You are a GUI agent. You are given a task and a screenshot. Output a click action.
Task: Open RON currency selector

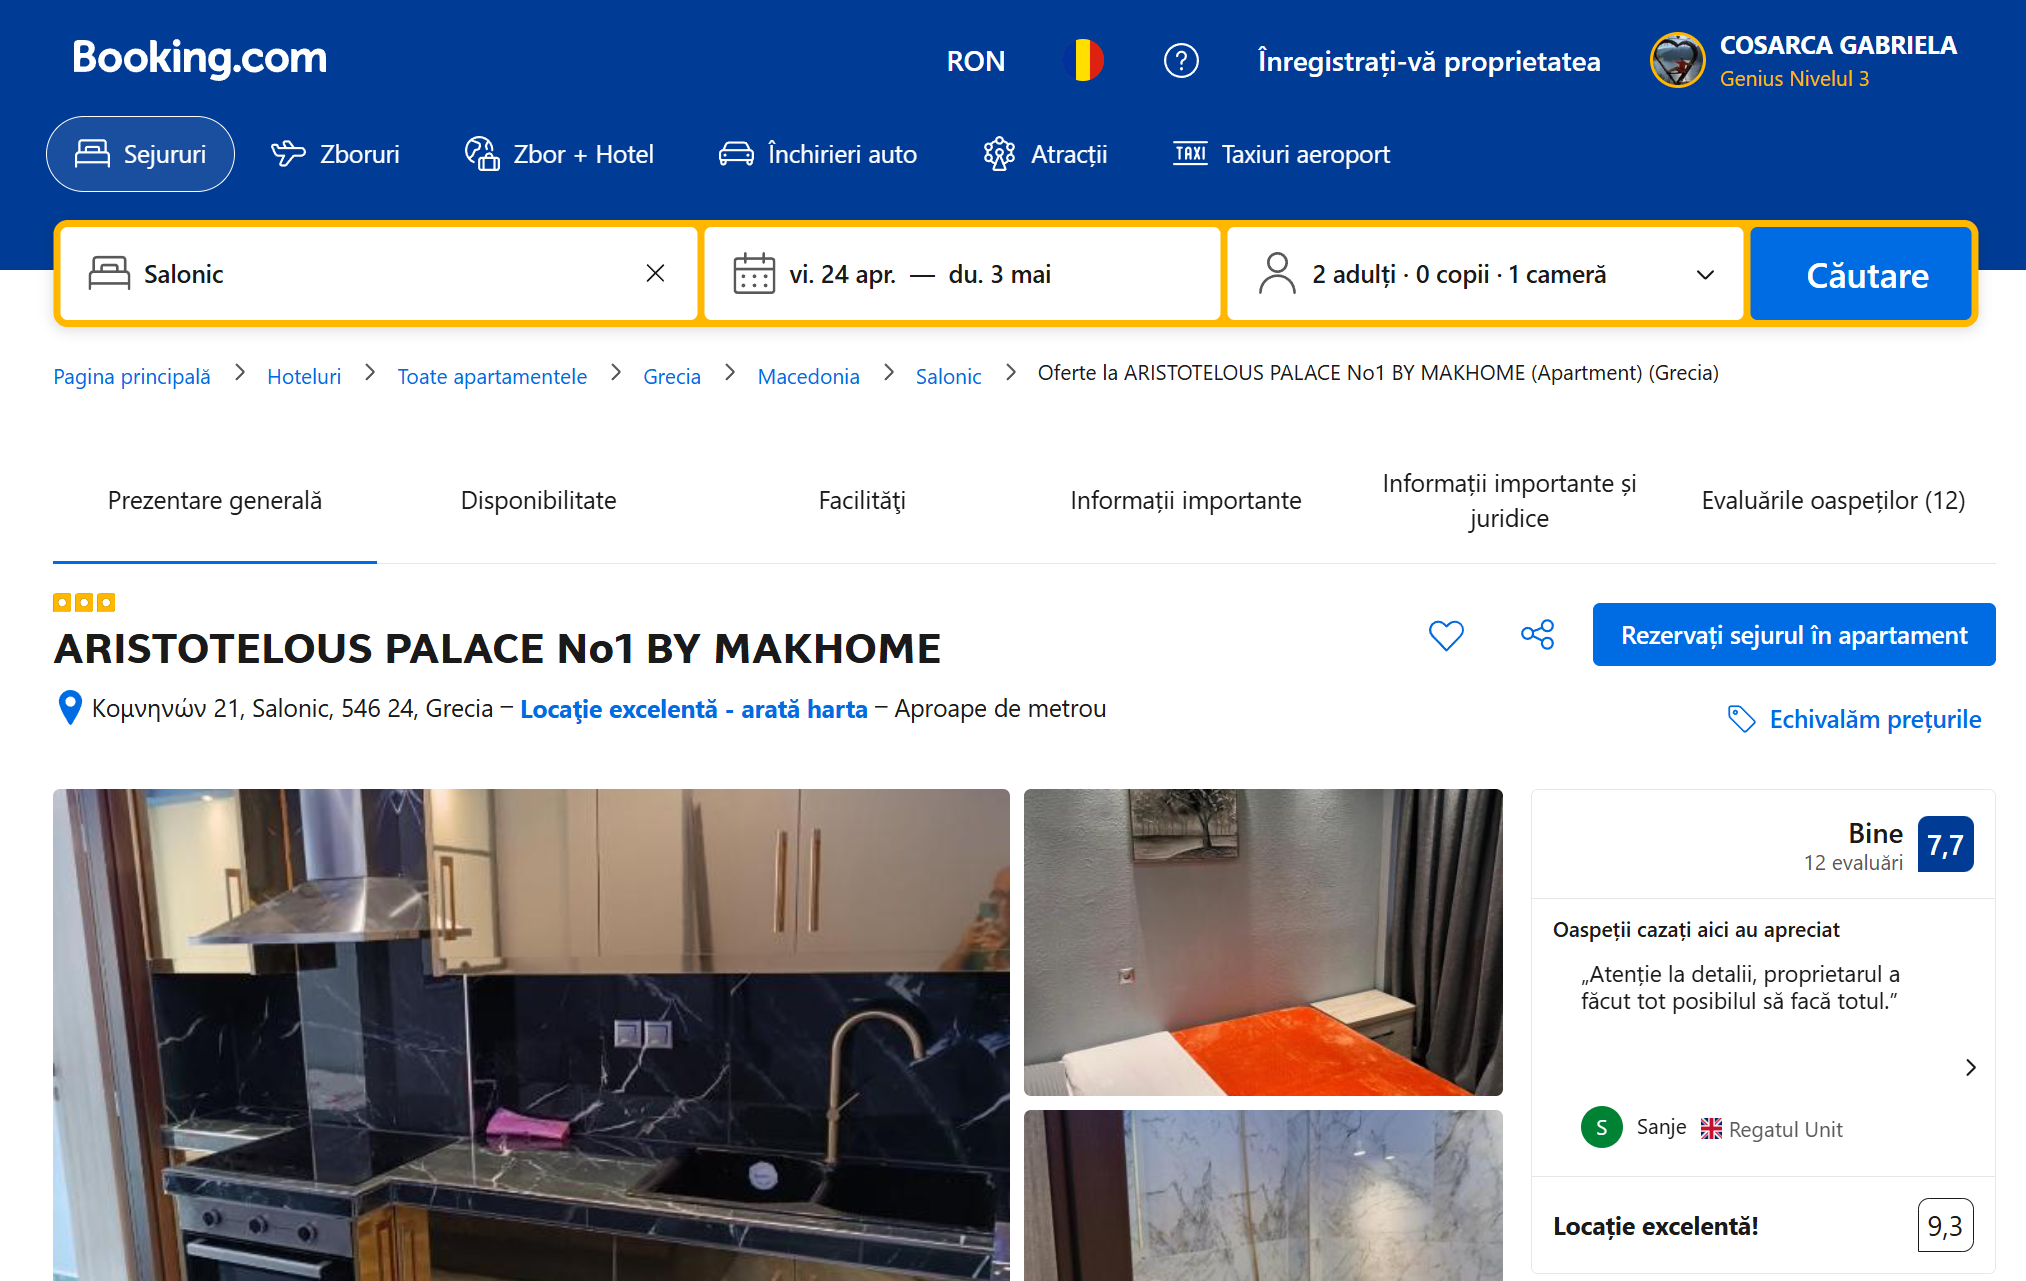click(x=975, y=61)
